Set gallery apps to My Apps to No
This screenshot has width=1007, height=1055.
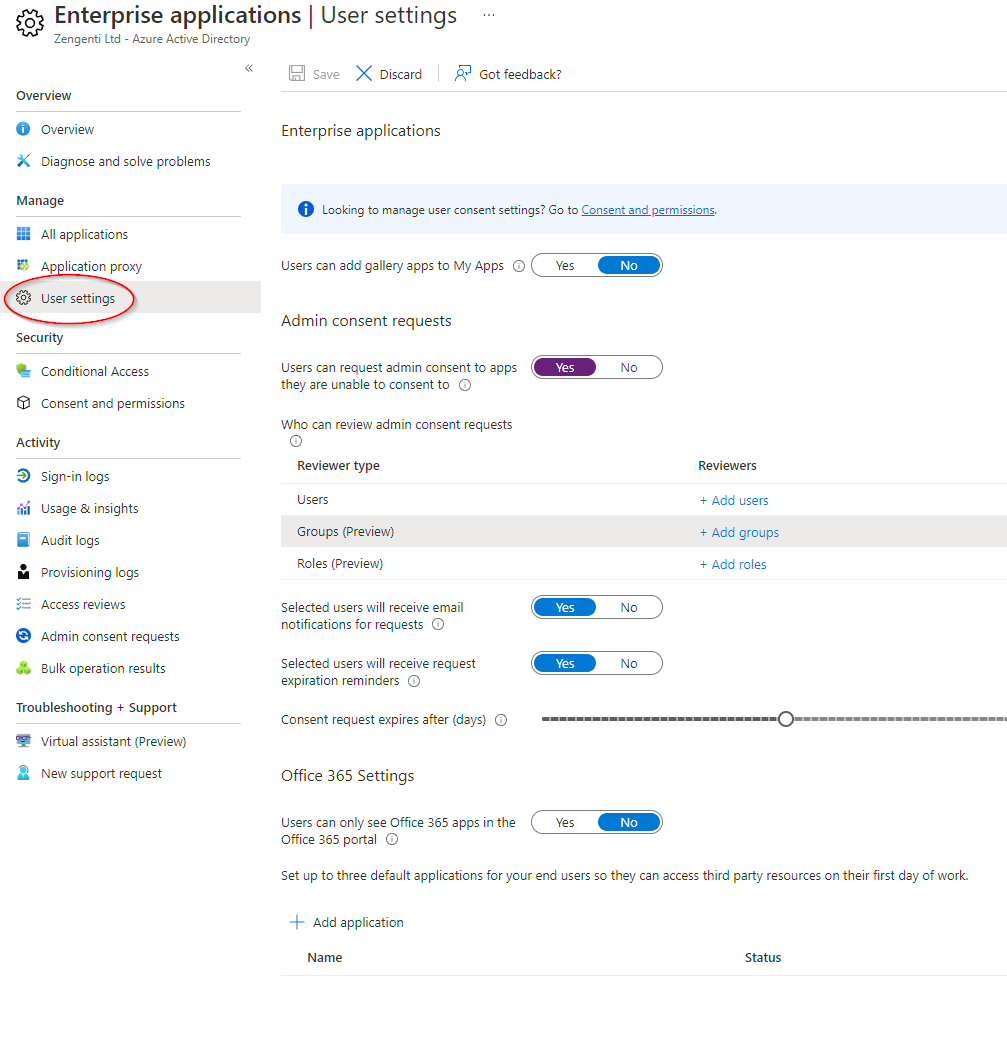[x=629, y=265]
